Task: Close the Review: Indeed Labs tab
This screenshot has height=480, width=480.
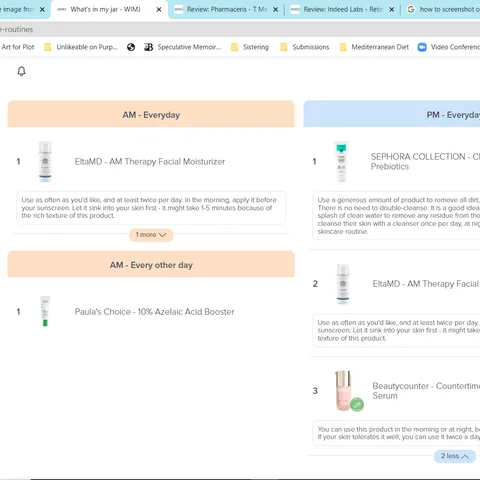Action: pyautogui.click(x=392, y=10)
